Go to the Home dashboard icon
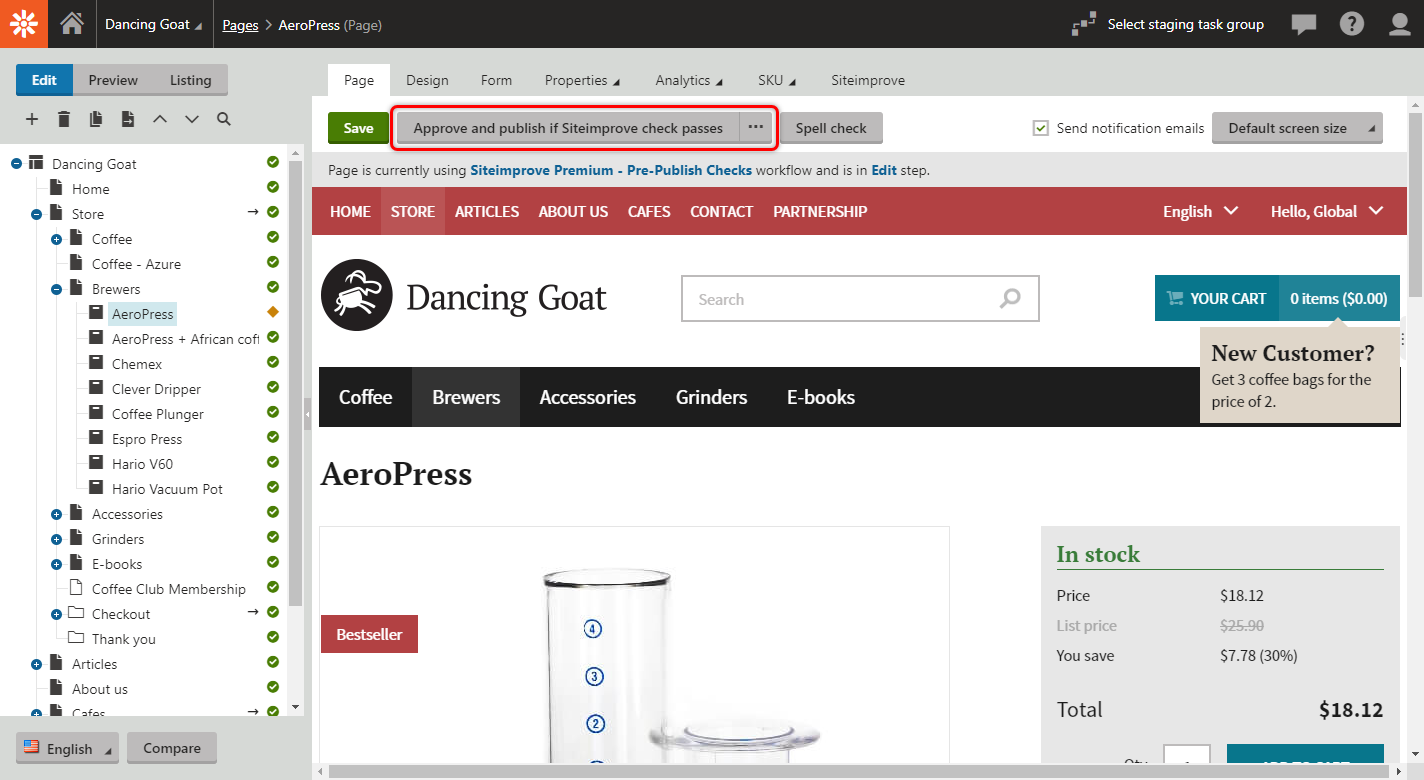Screen dimensions: 1424x780 pos(72,24)
